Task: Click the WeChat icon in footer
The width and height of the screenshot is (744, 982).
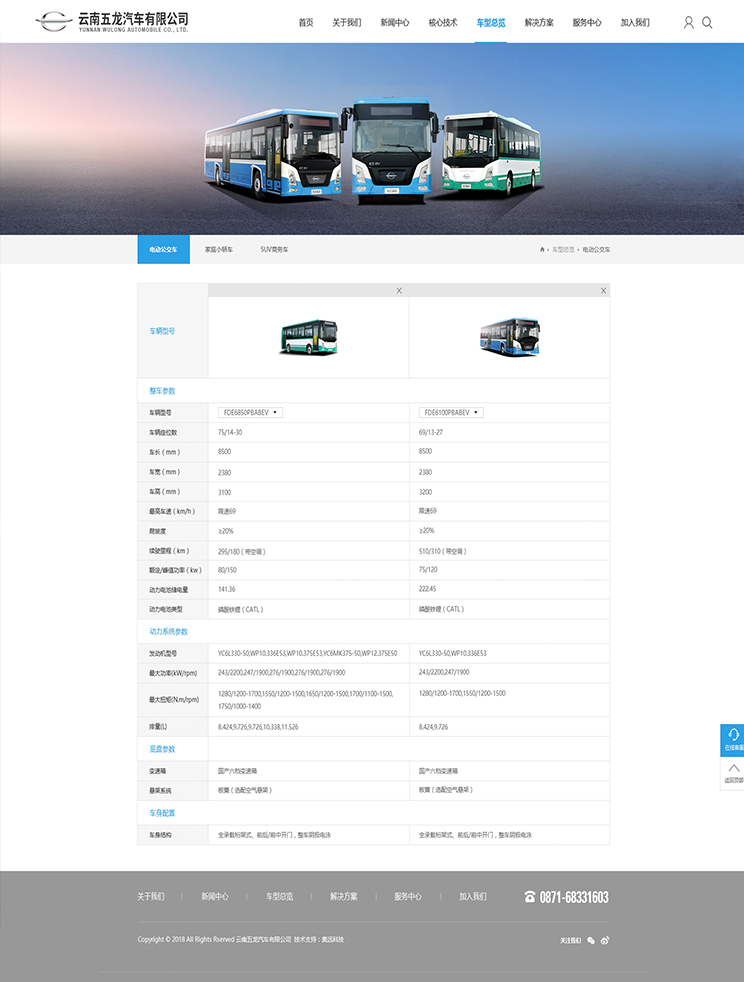Action: 591,940
